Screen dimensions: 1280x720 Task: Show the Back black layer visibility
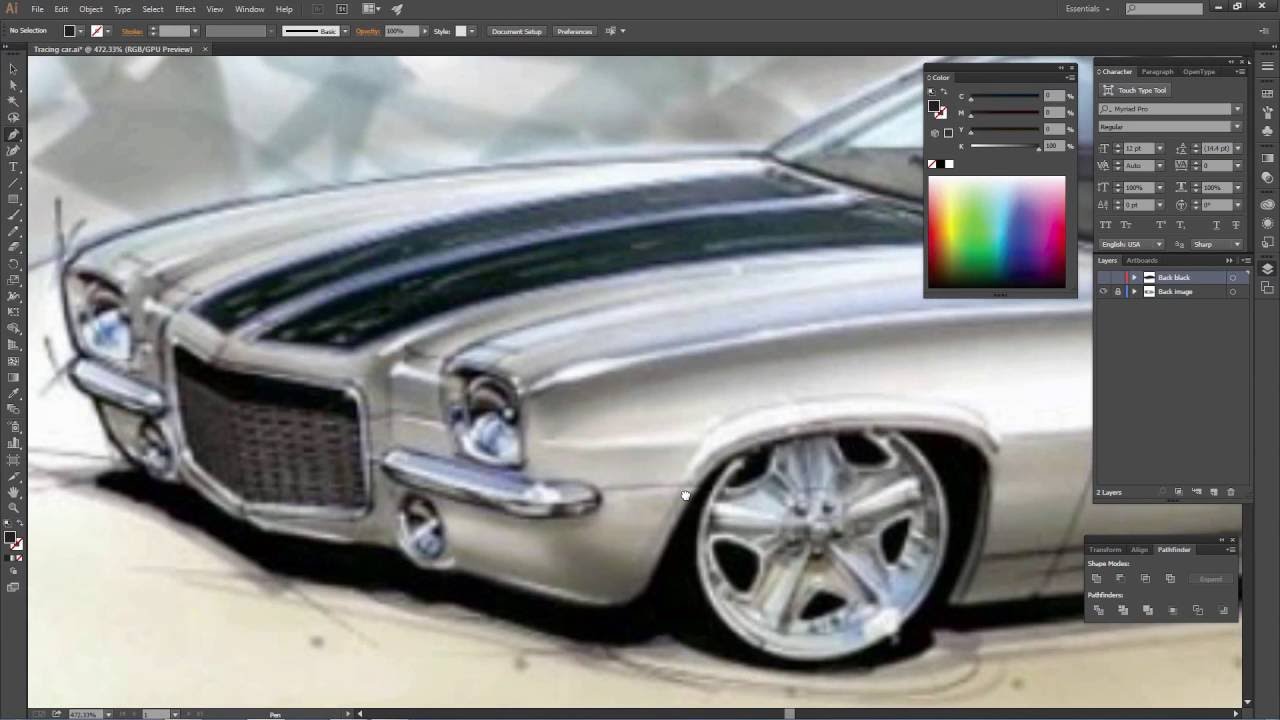pos(1103,277)
